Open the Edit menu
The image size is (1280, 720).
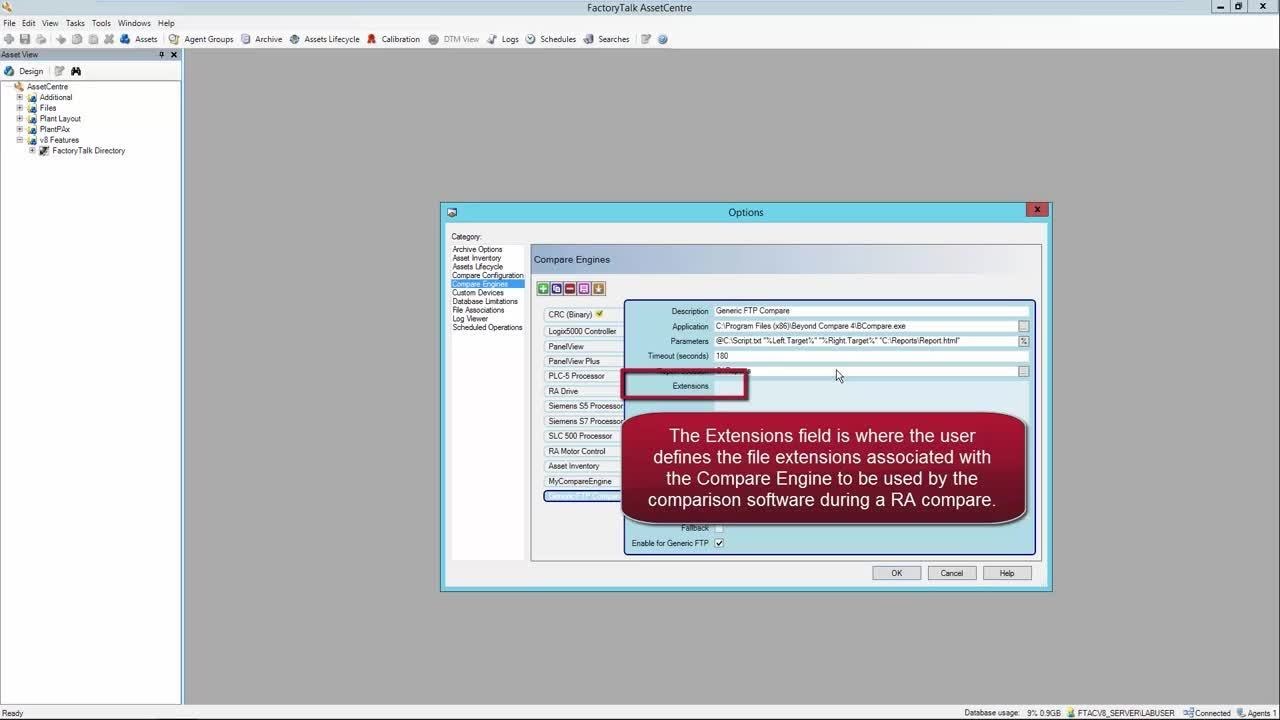click(29, 23)
